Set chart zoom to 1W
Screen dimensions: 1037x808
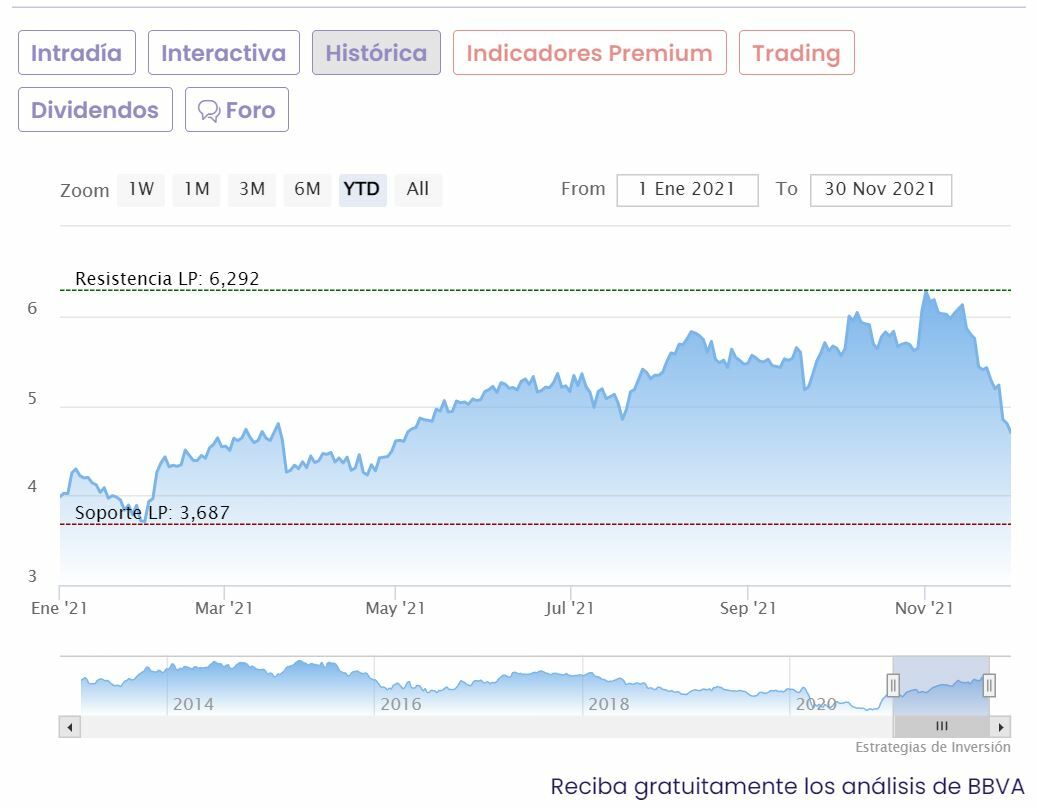(141, 189)
